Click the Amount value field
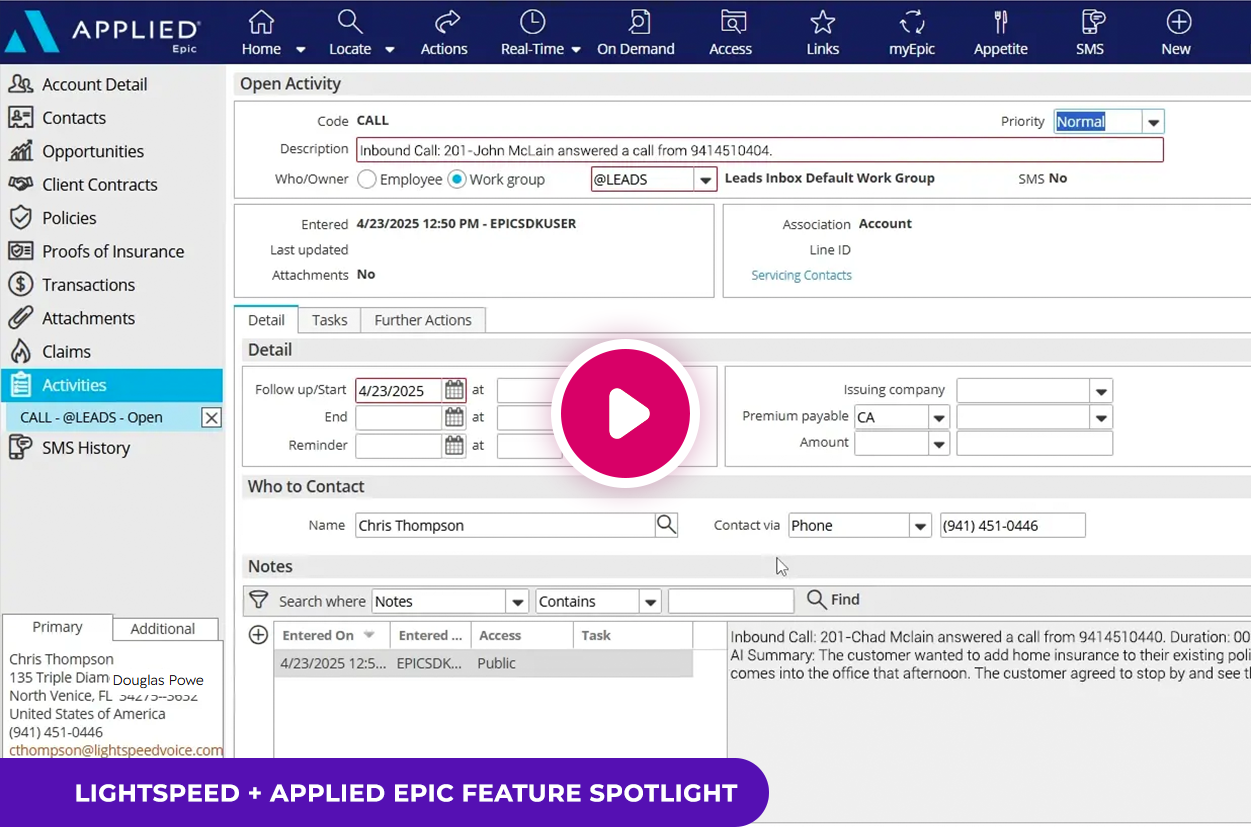The width and height of the screenshot is (1251, 827). 1034,443
